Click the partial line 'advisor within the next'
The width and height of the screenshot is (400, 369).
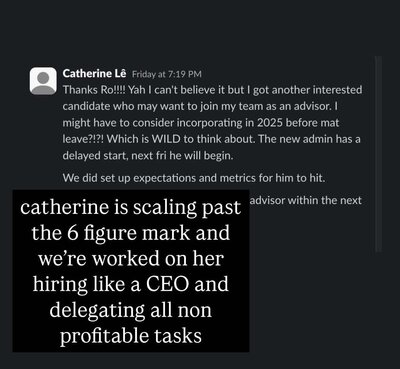point(306,200)
